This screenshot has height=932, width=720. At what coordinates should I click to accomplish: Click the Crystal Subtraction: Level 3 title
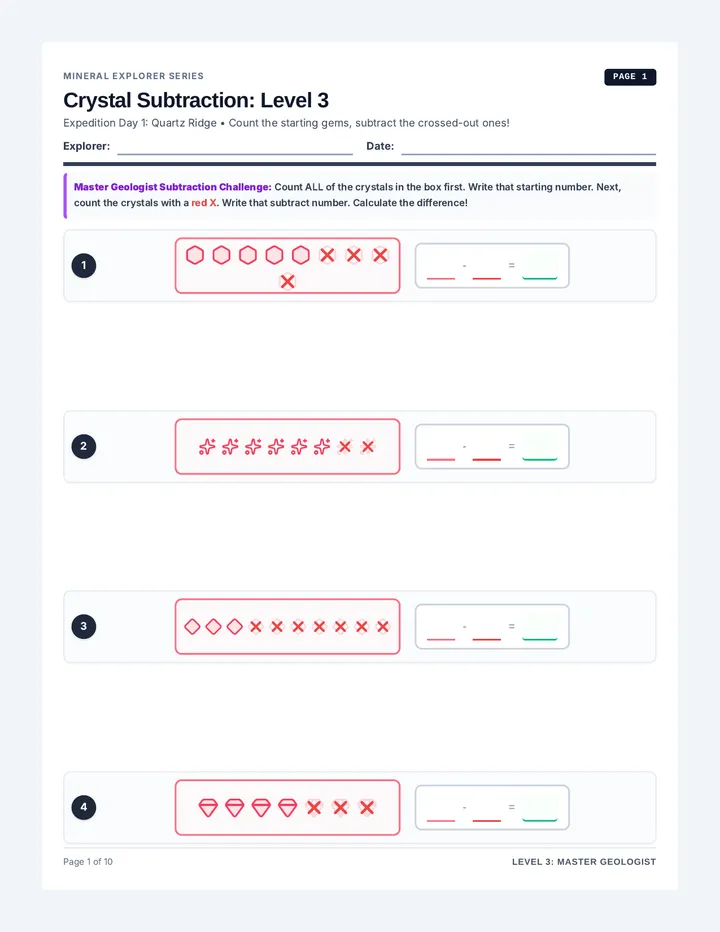click(196, 100)
